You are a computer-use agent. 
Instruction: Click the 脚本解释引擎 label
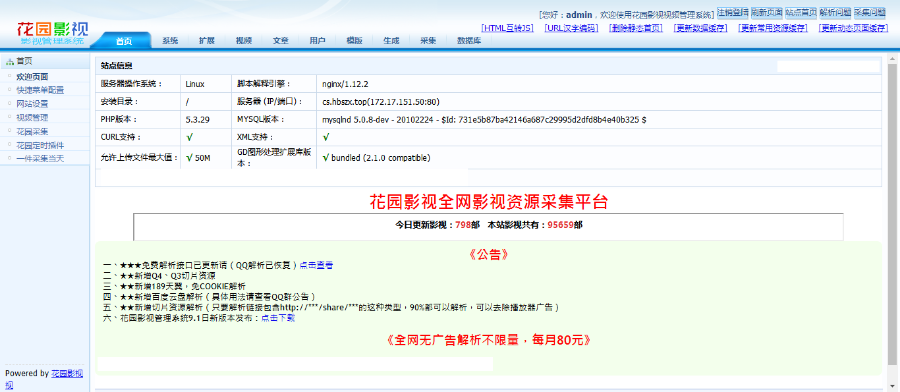[x=265, y=84]
